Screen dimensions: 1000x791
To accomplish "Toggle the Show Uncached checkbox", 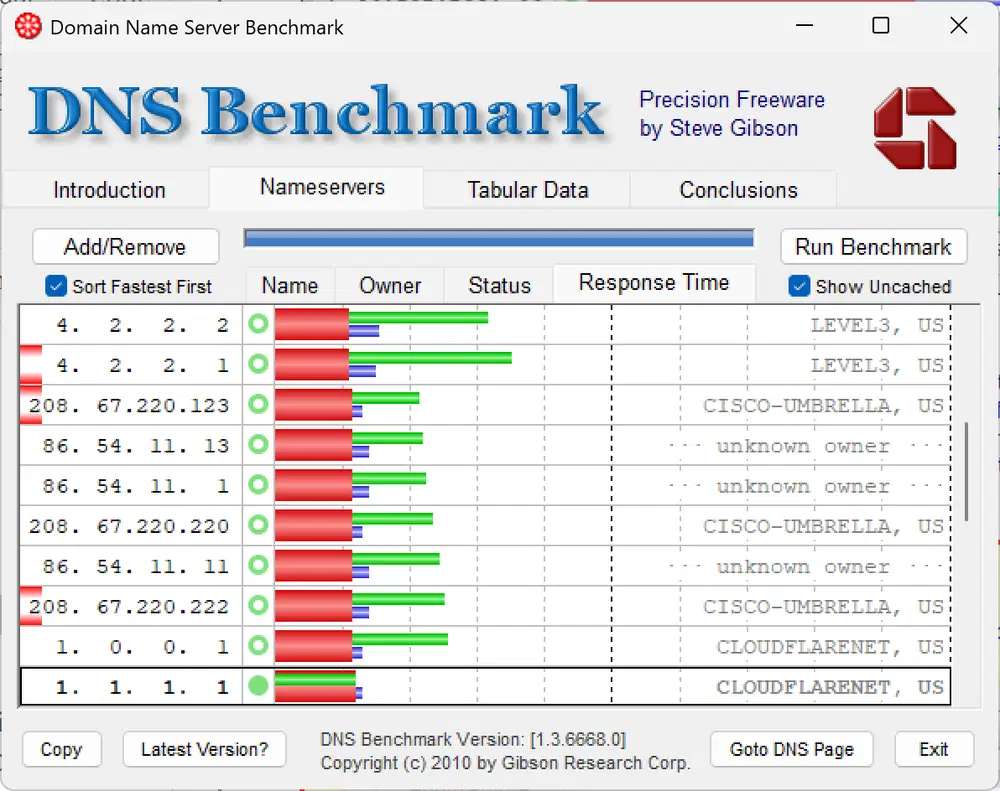I will coord(799,286).
